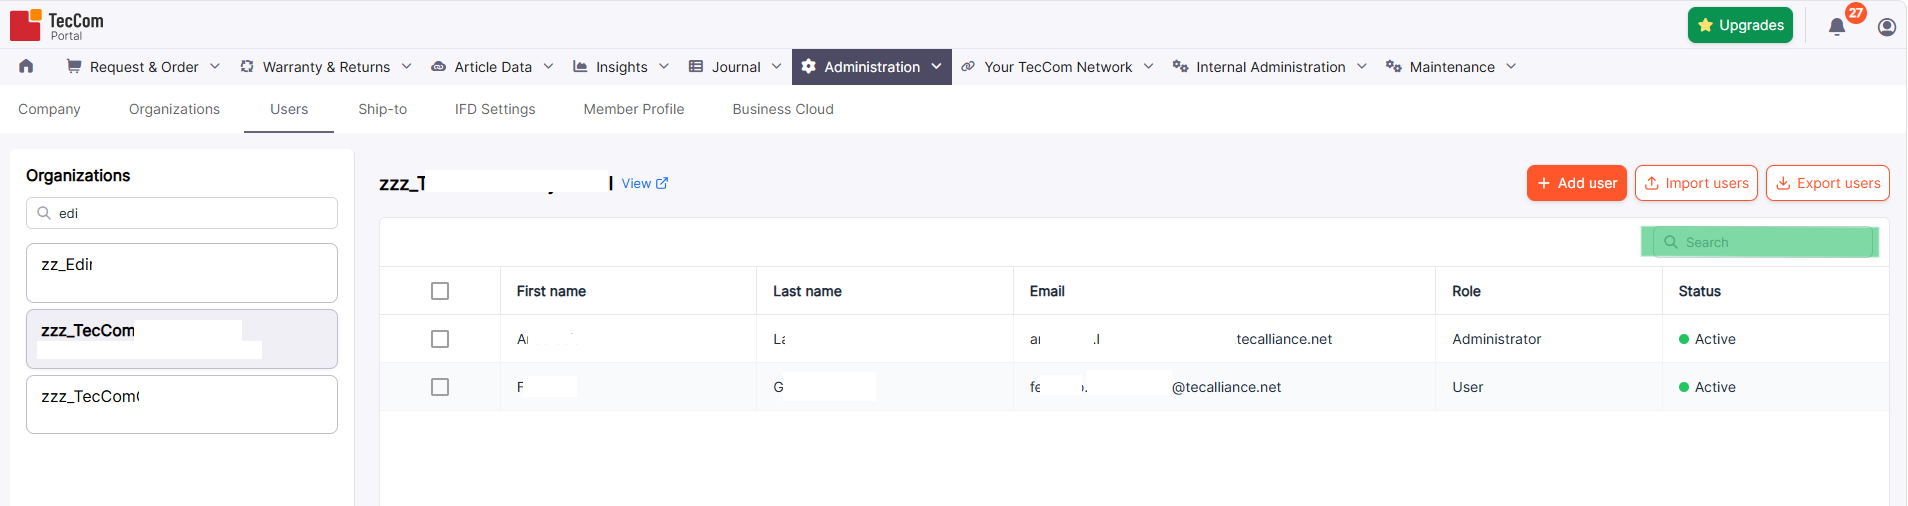Expand the Warranty & Returns chevron
The height and width of the screenshot is (506, 1908).
point(406,66)
